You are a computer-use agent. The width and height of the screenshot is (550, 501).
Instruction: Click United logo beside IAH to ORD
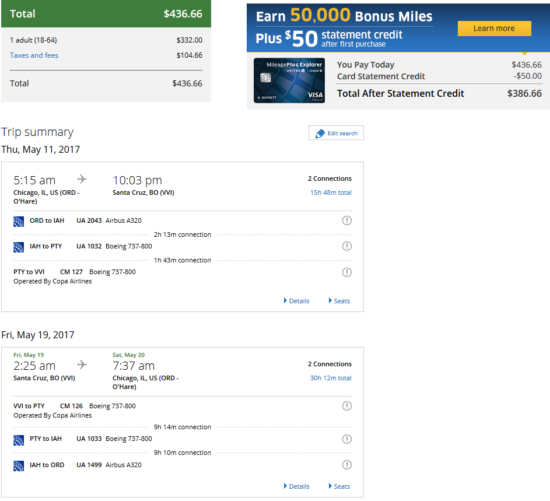(x=19, y=466)
